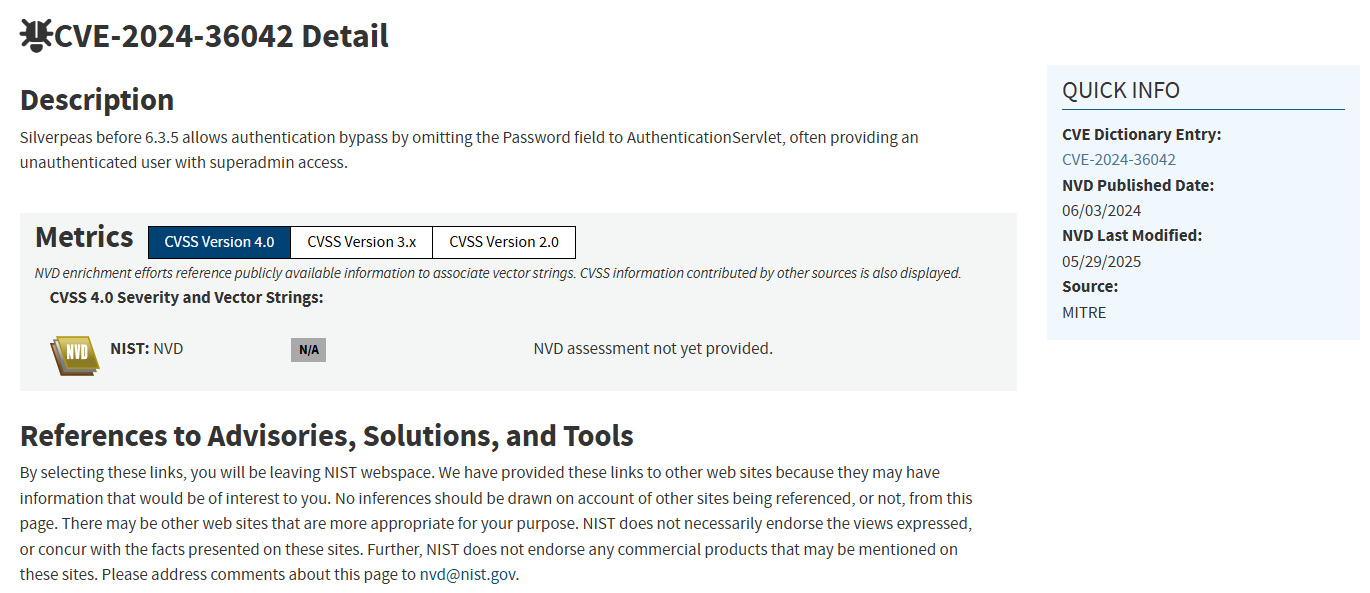Click the 'NVD assessment not yet provided' text
The width and height of the screenshot is (1370, 593).
click(653, 349)
